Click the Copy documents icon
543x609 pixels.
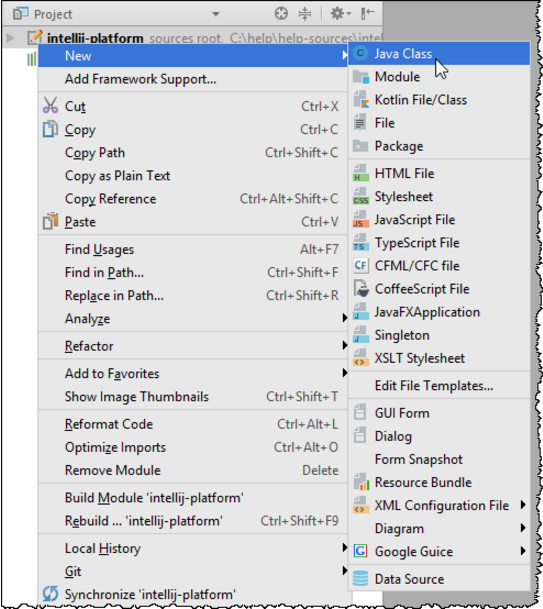coord(50,129)
